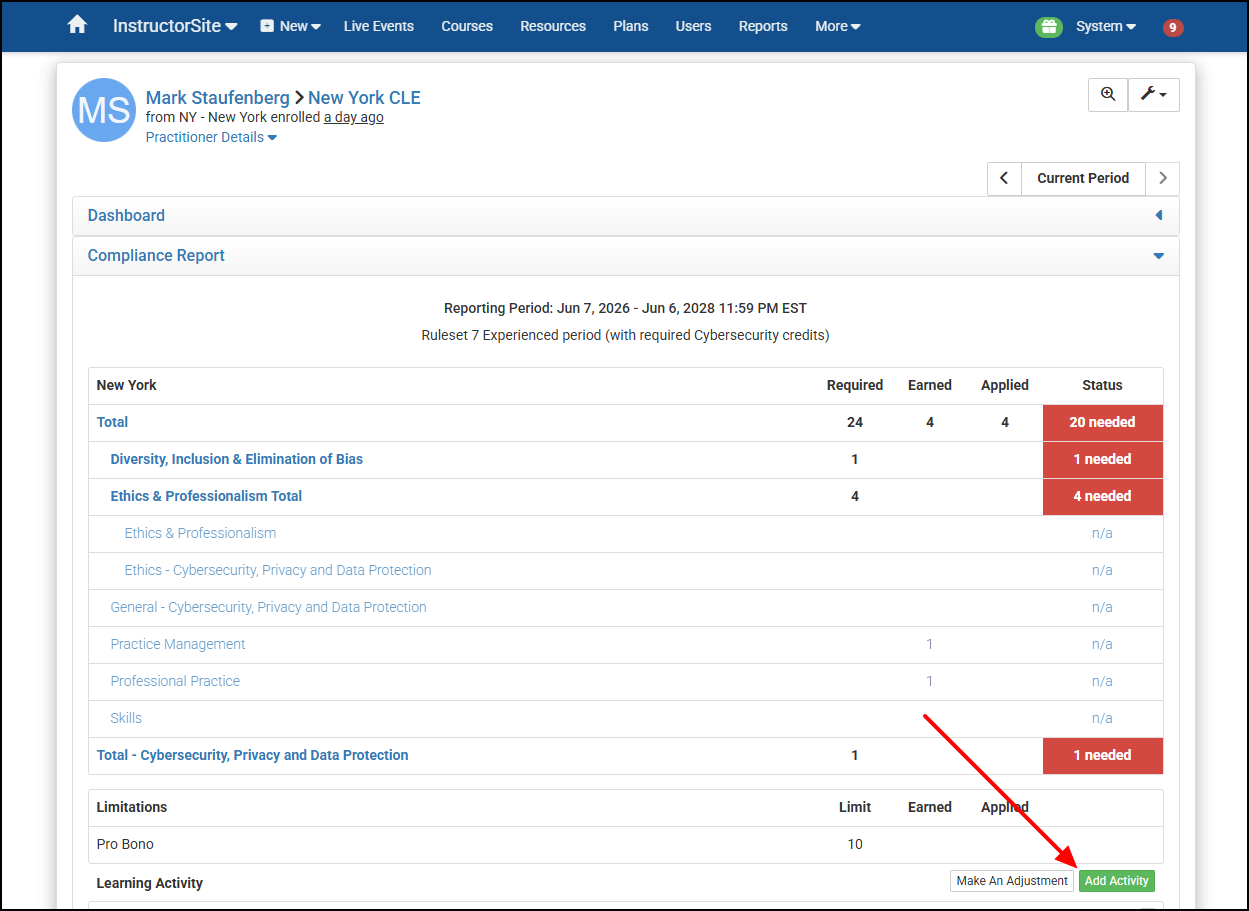
Task: Click the Required value 24 in Total row
Action: [x=855, y=422]
